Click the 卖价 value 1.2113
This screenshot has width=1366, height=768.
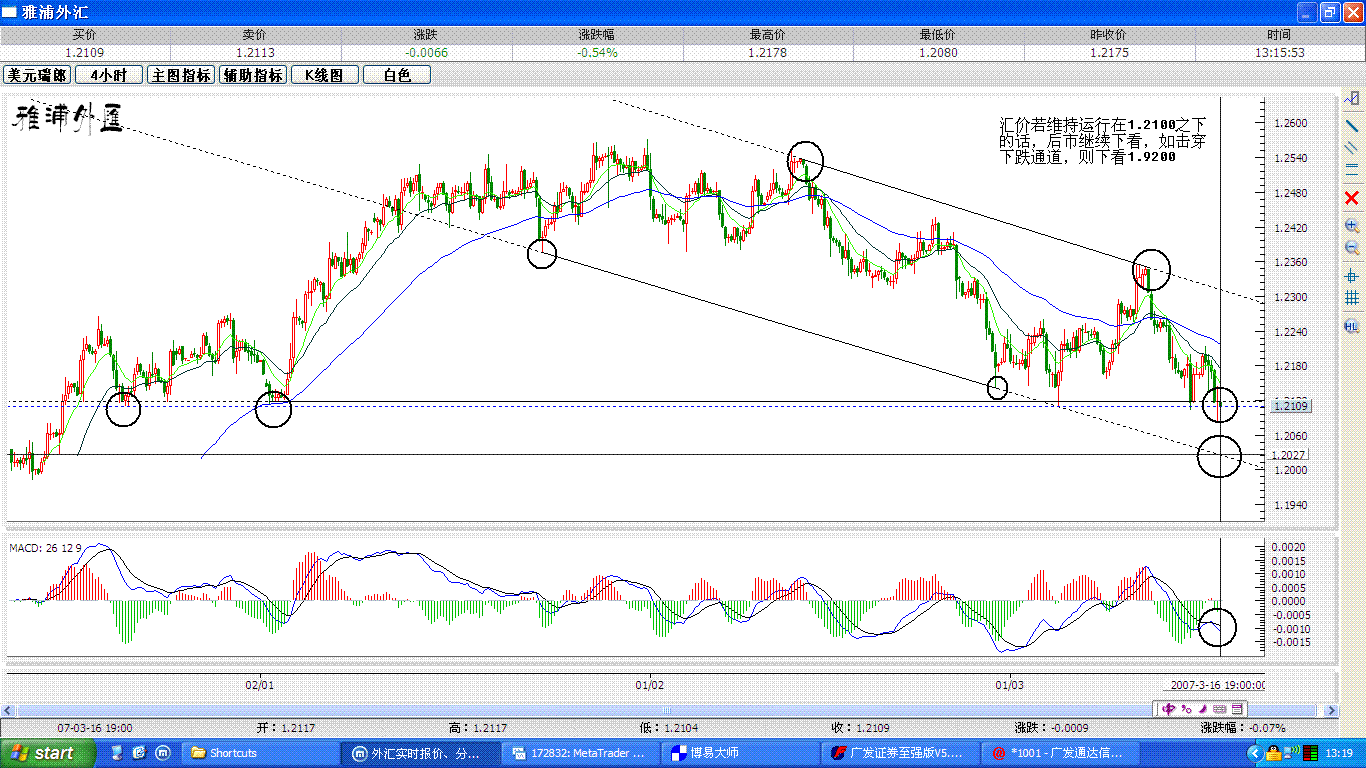[256, 52]
